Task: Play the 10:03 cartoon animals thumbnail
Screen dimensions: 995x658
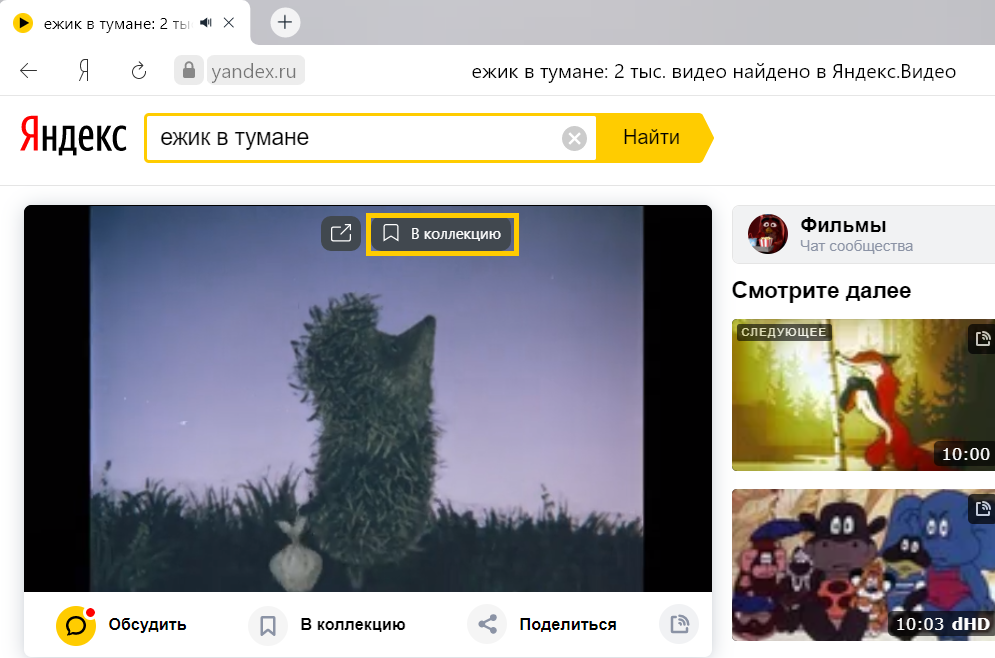Action: coord(863,565)
